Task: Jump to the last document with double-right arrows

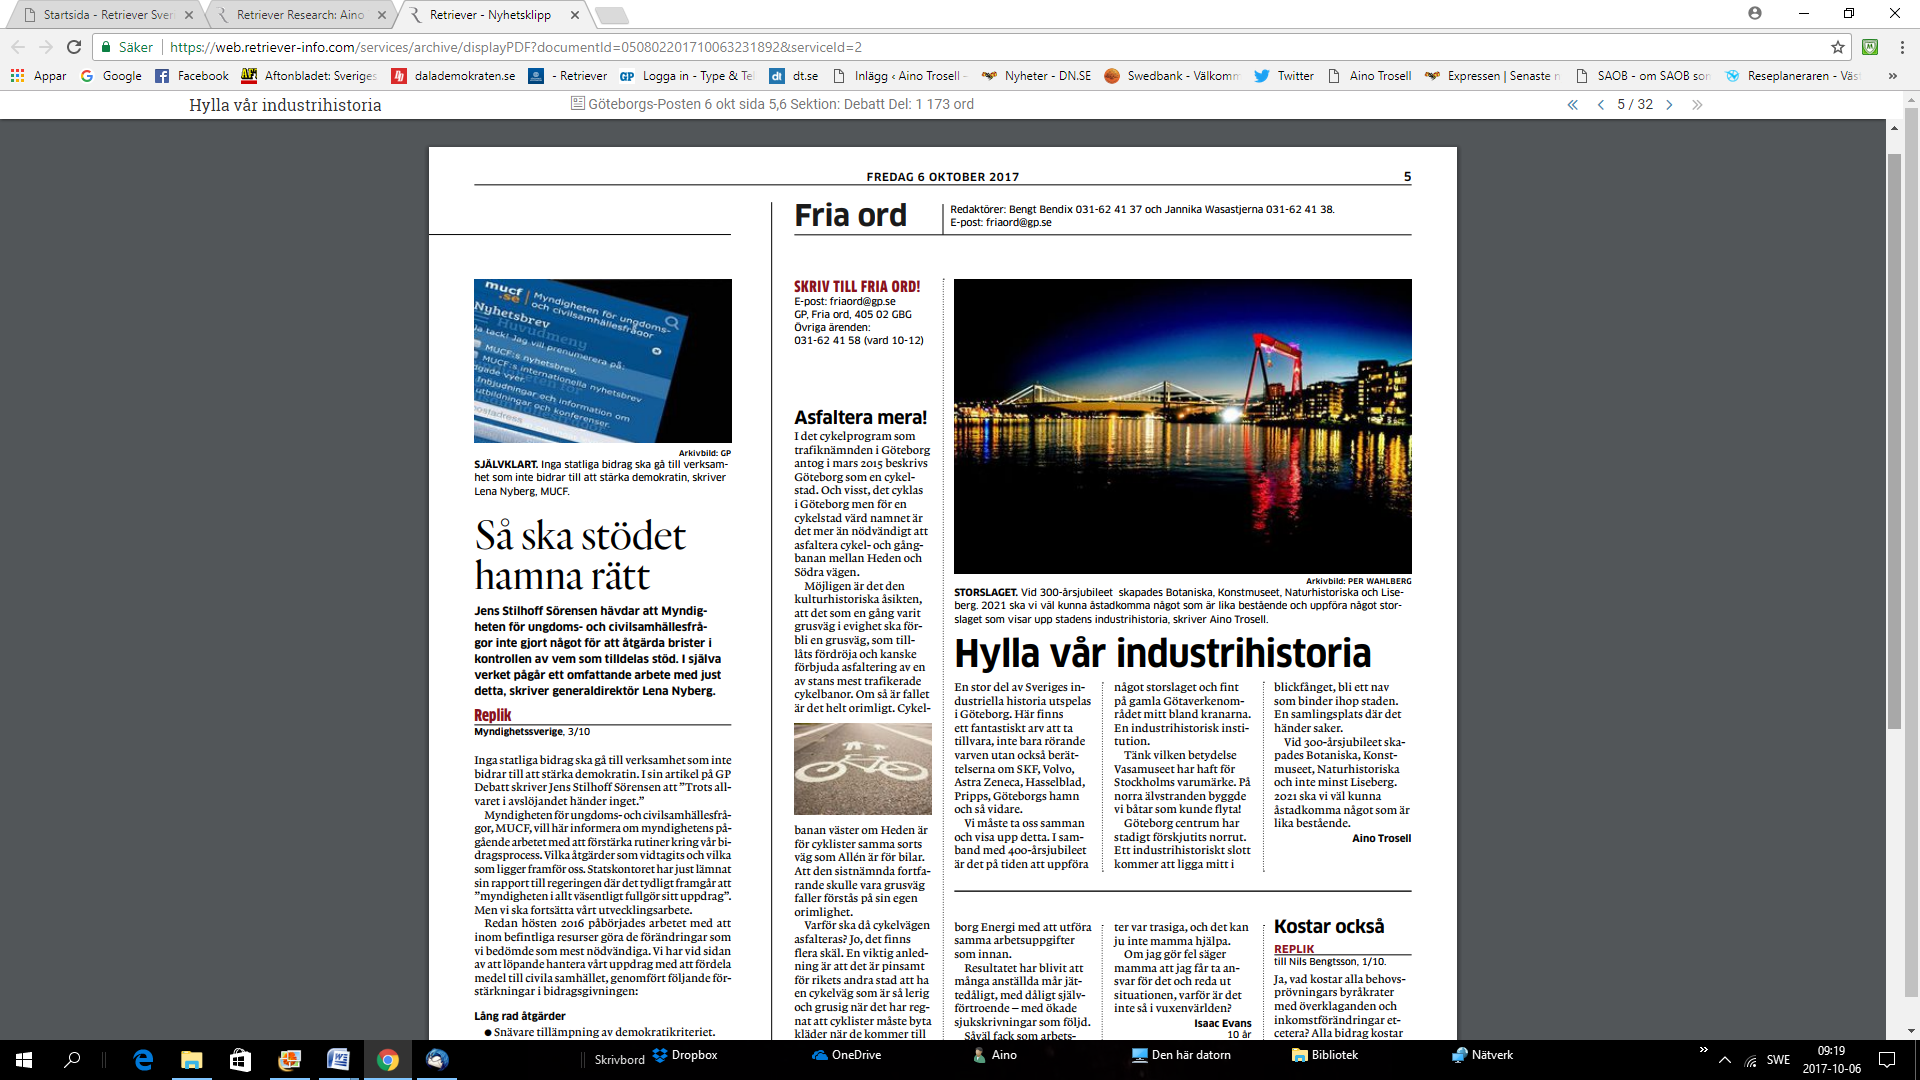Action: 1697,104
